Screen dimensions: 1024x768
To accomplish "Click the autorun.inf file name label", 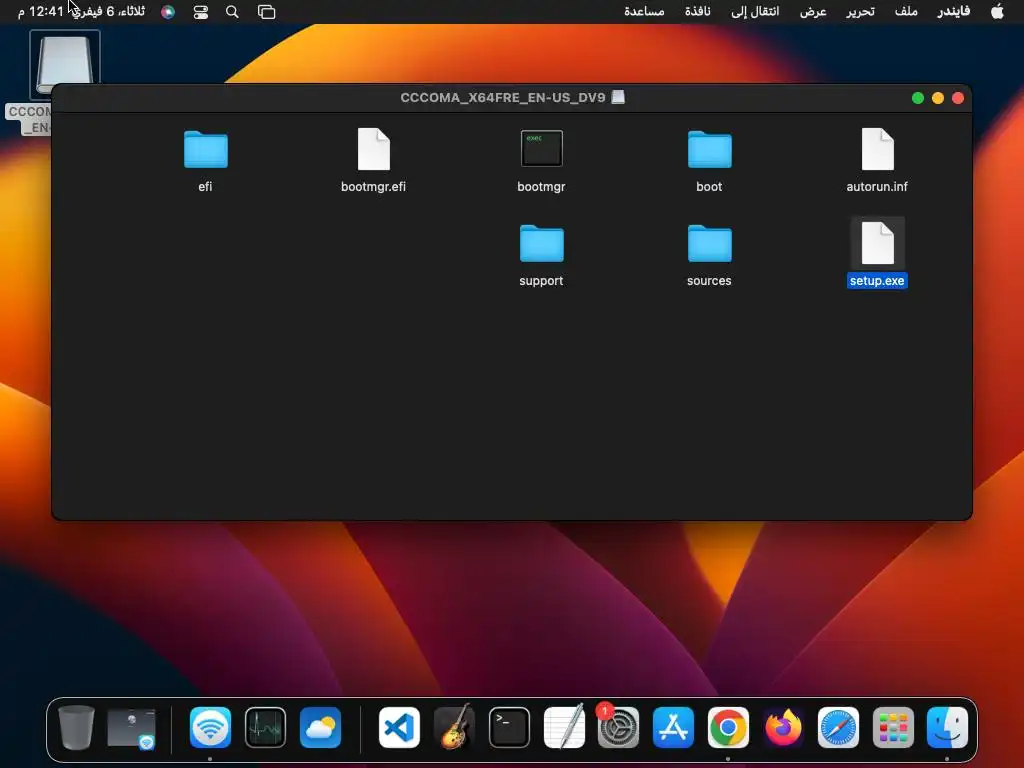I will coord(877,187).
